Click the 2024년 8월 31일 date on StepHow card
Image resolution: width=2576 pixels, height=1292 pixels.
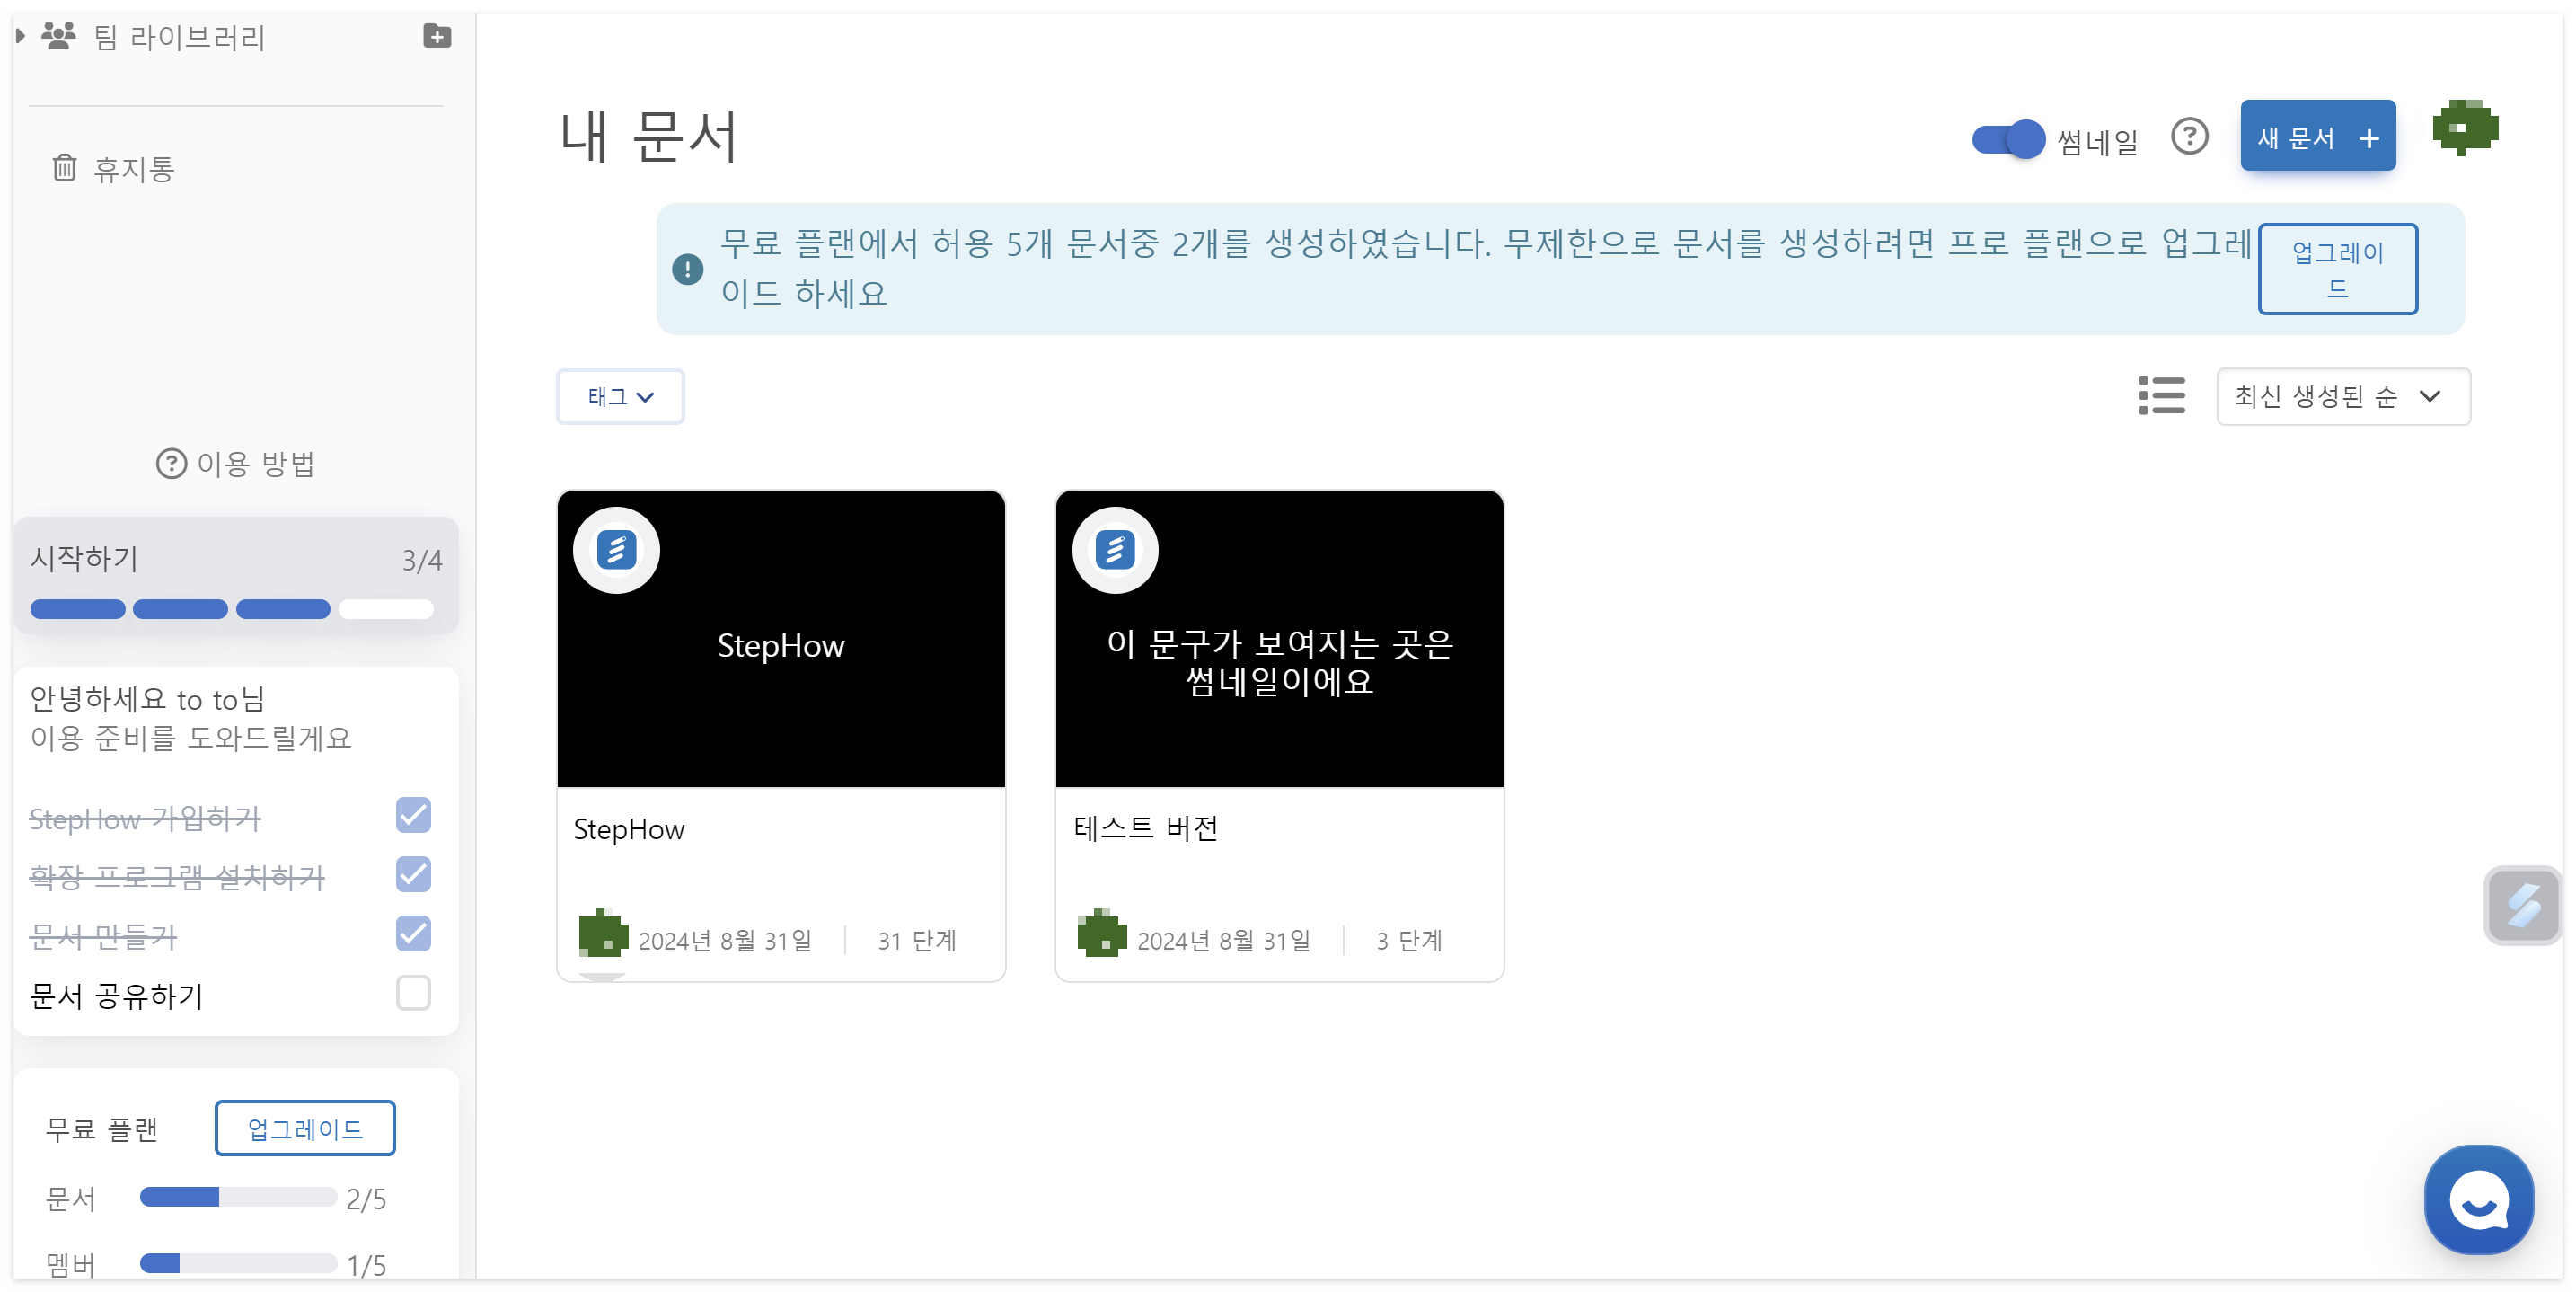tap(725, 940)
